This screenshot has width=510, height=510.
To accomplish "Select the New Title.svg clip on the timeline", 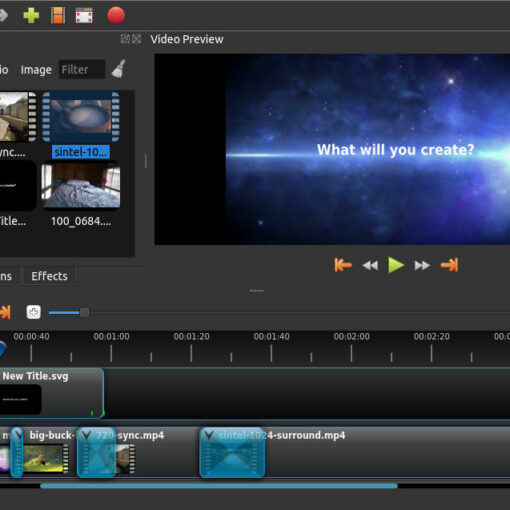I will pyautogui.click(x=52, y=393).
